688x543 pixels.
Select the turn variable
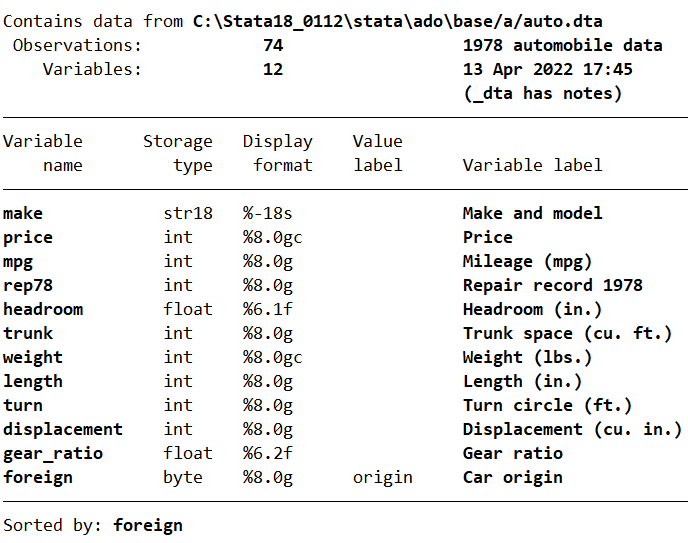click(23, 405)
